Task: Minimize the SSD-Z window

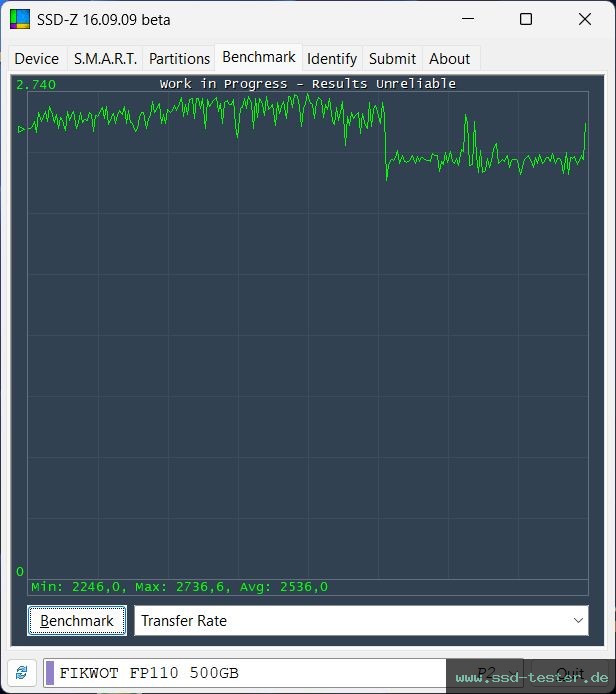Action: click(468, 19)
